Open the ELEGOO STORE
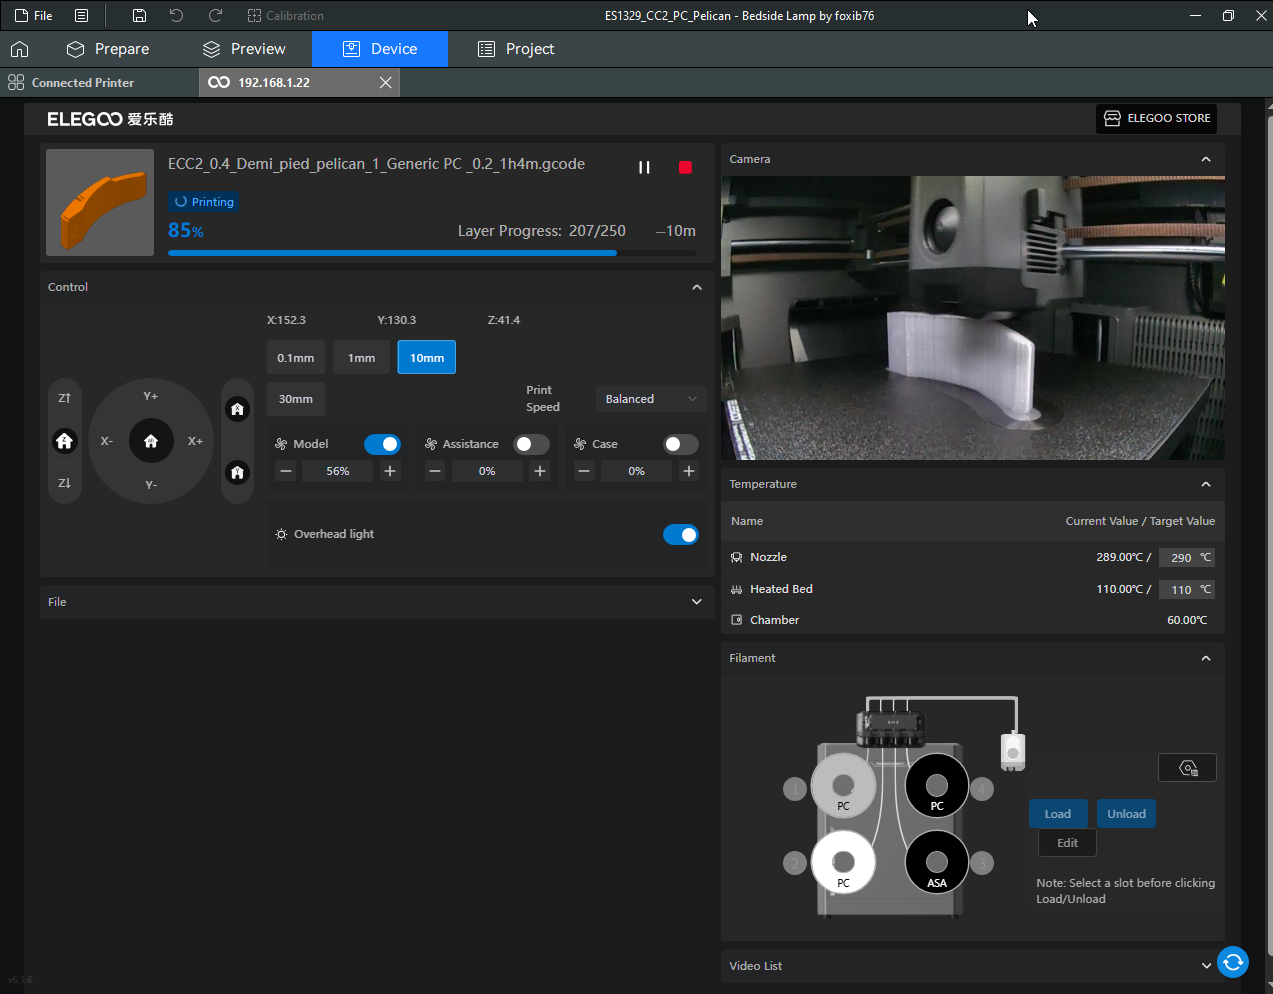Image resolution: width=1273 pixels, height=994 pixels. click(1156, 118)
